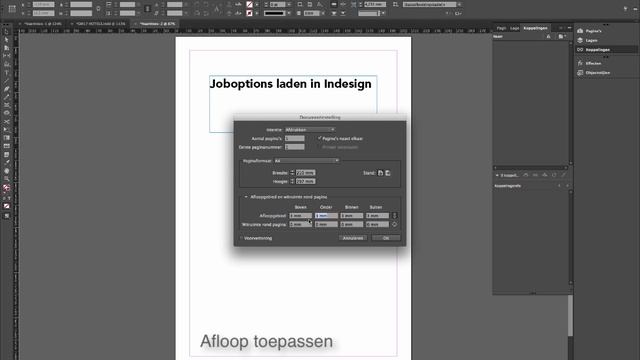Click the Koppelingen panel icon in dock
Screen dimensions: 640x360
[580, 50]
